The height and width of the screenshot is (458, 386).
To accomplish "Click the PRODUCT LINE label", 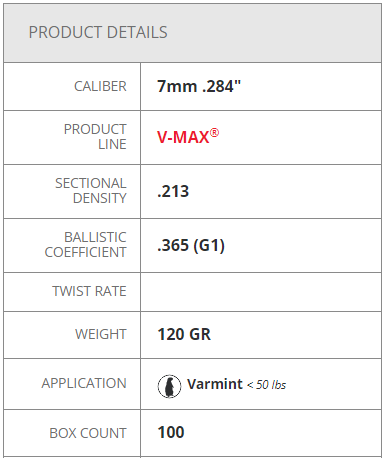I will click(x=95, y=137).
